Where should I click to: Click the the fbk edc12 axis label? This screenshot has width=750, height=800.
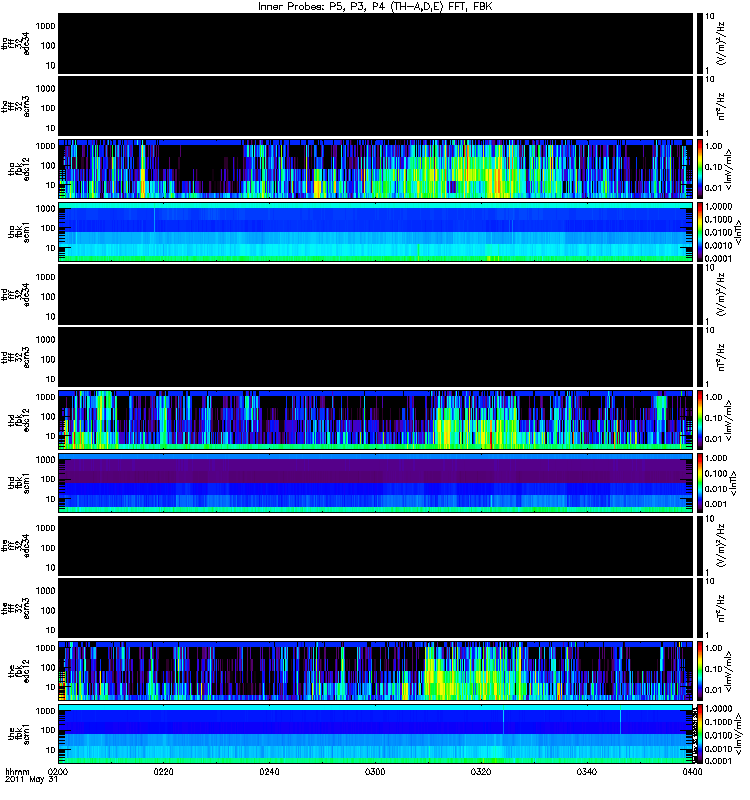click(x=19, y=672)
